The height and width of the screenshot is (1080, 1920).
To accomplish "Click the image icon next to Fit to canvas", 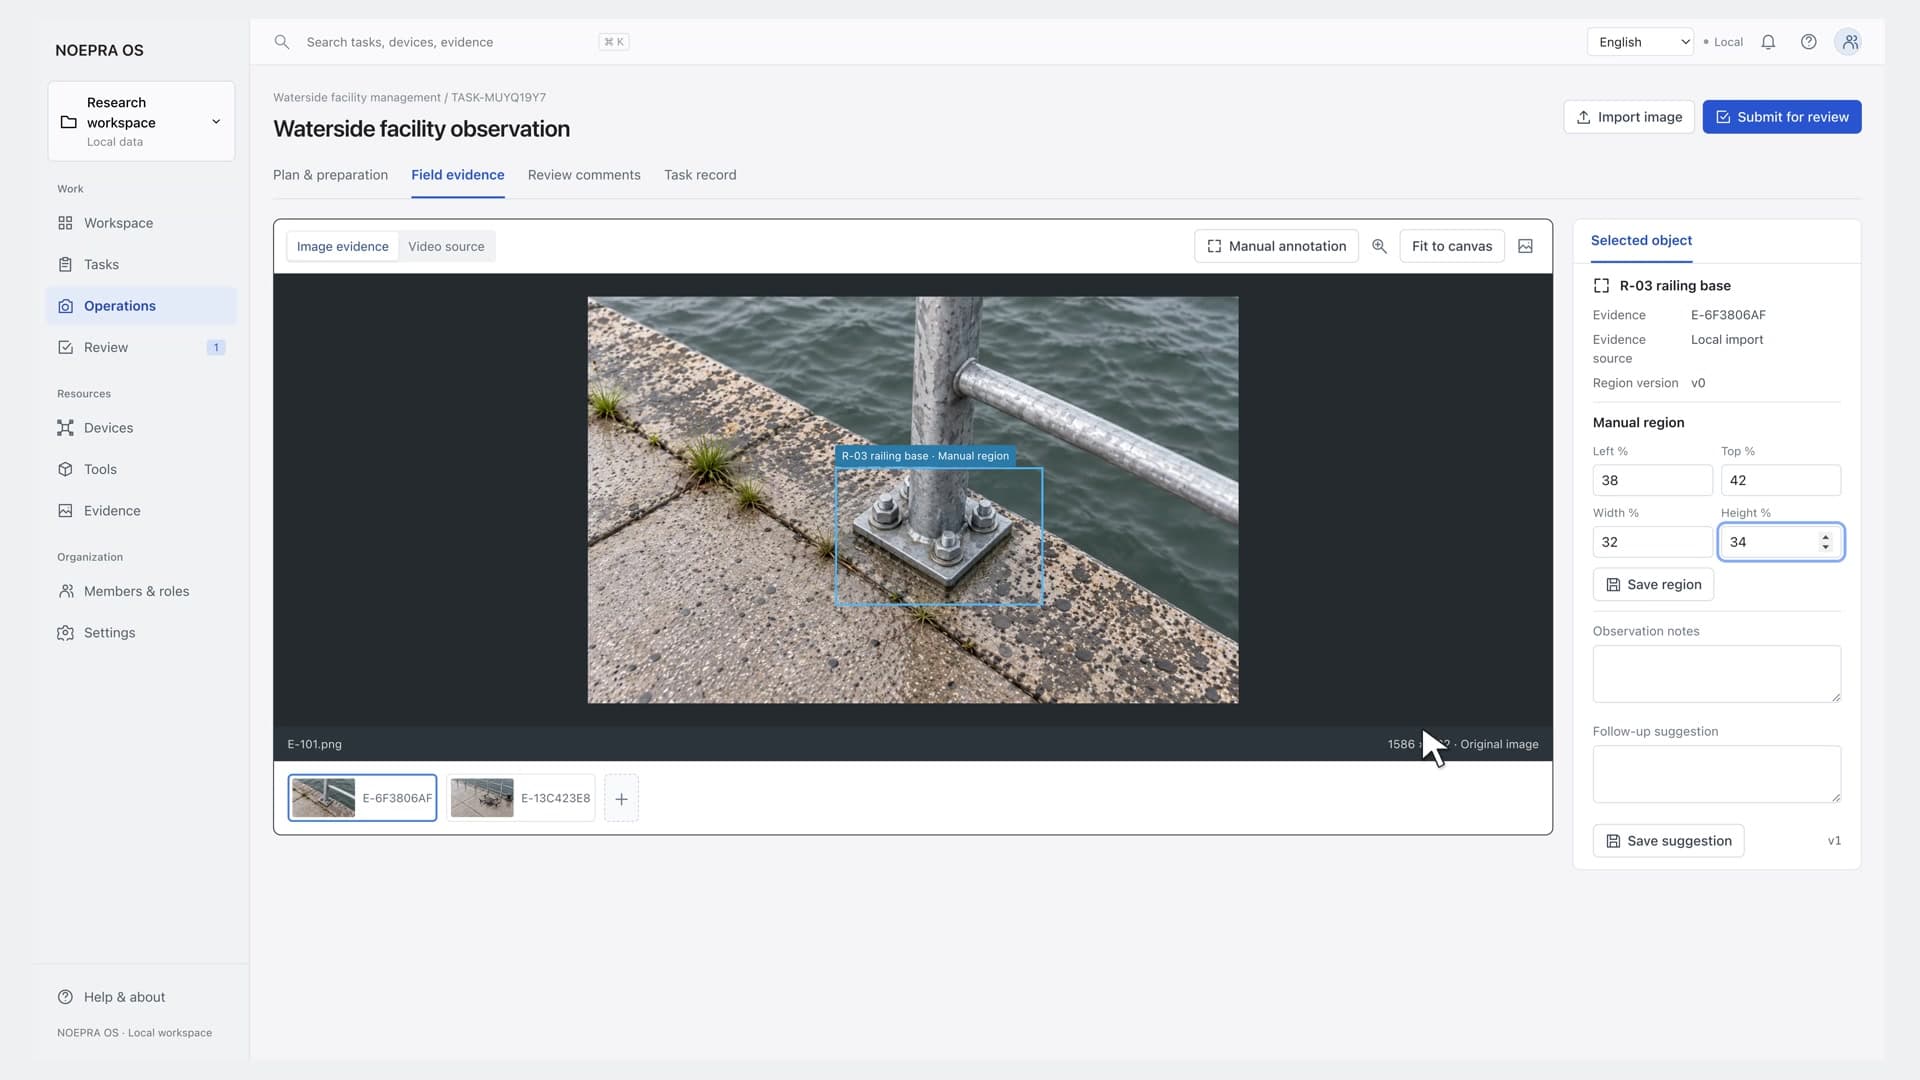I will (x=1525, y=246).
